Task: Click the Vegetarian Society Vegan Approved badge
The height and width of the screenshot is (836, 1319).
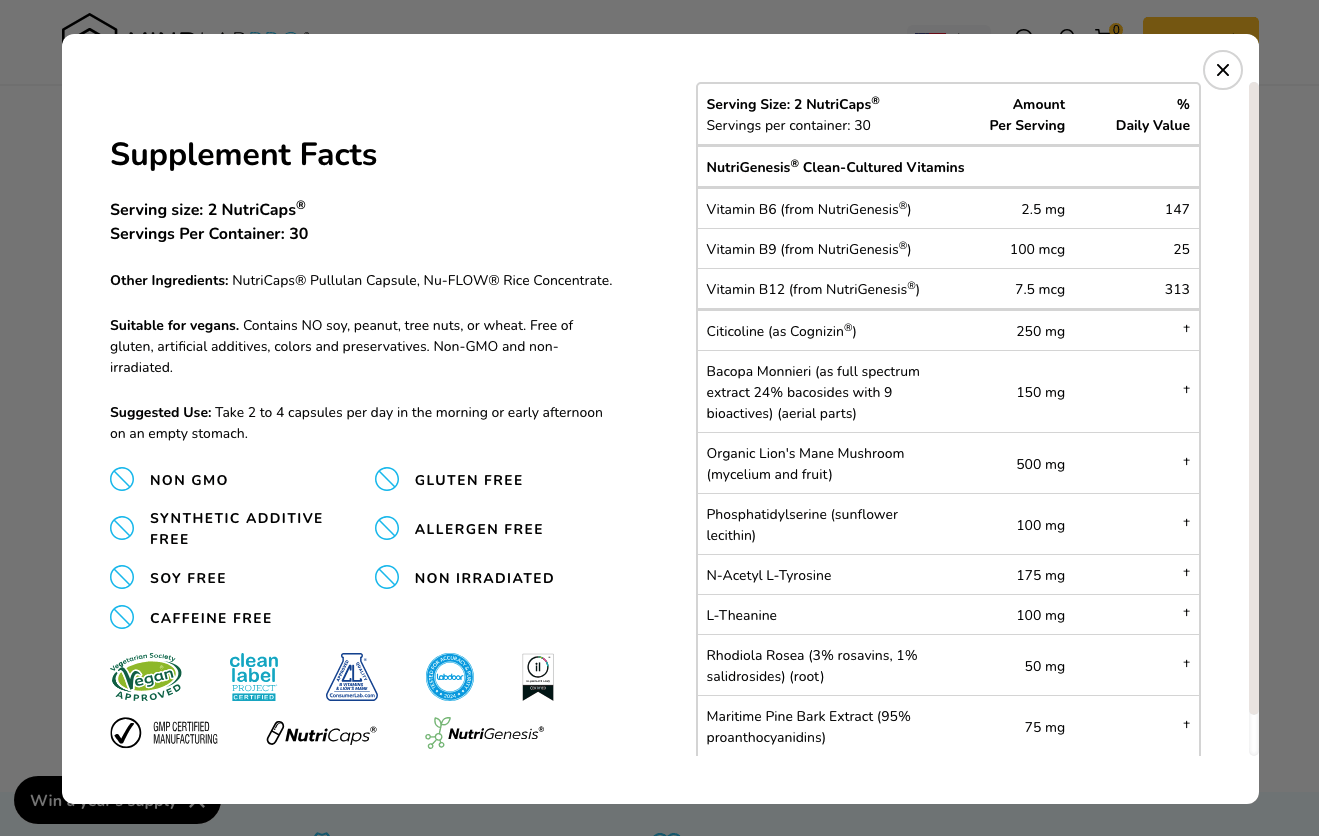Action: pyautogui.click(x=147, y=677)
